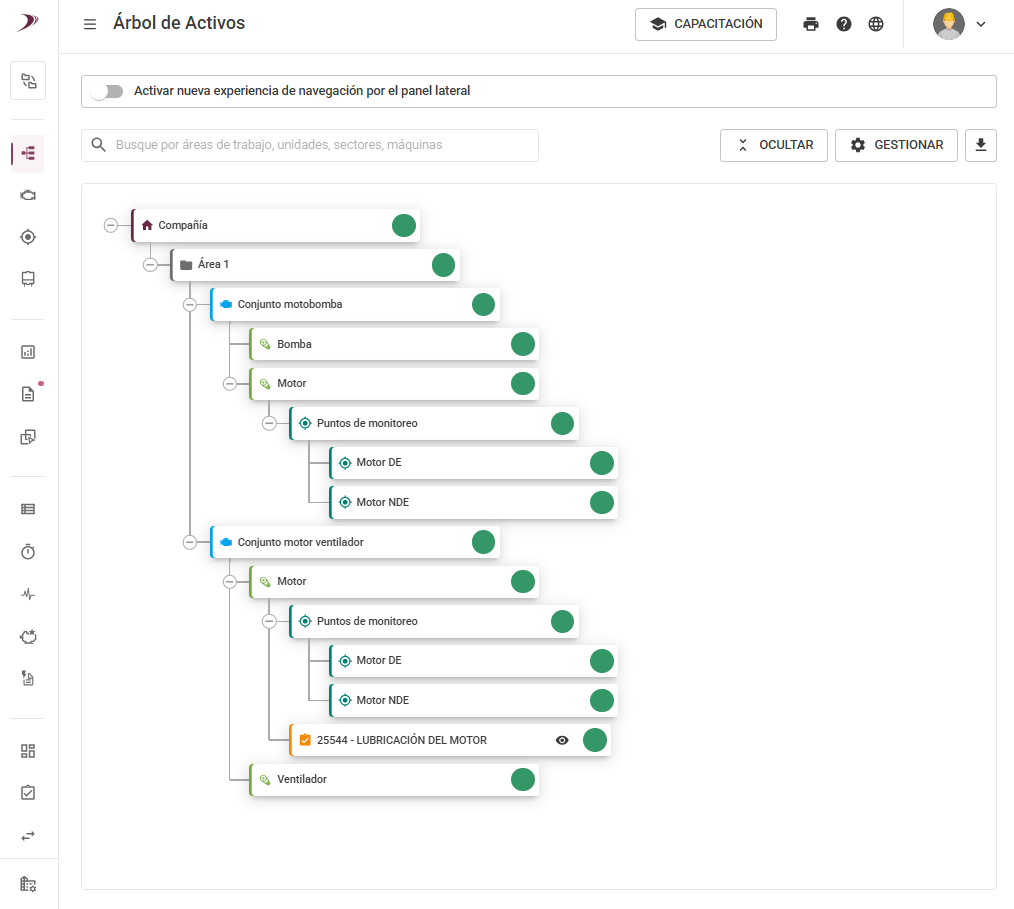Select the asset tree sidebar icon
This screenshot has width=1014, height=909.
click(x=28, y=153)
